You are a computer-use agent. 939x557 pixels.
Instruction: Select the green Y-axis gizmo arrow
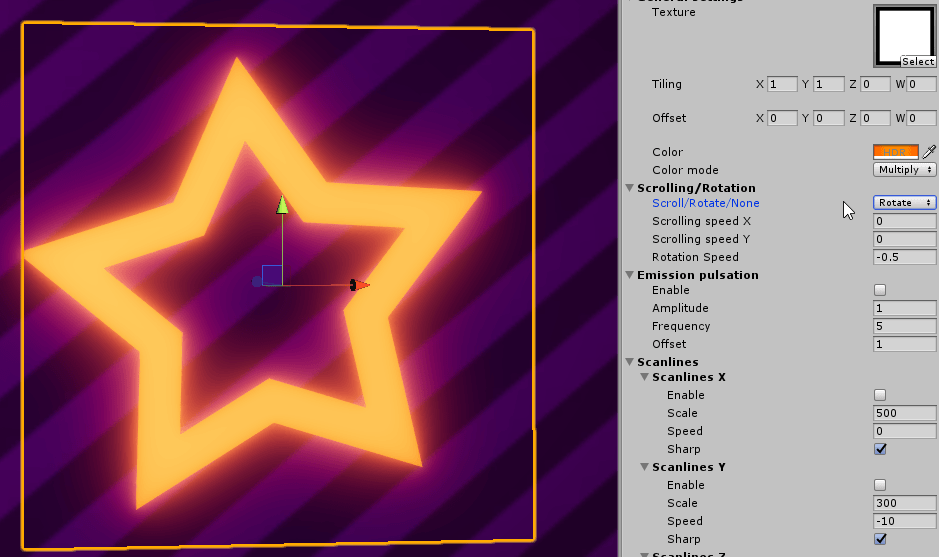point(283,205)
